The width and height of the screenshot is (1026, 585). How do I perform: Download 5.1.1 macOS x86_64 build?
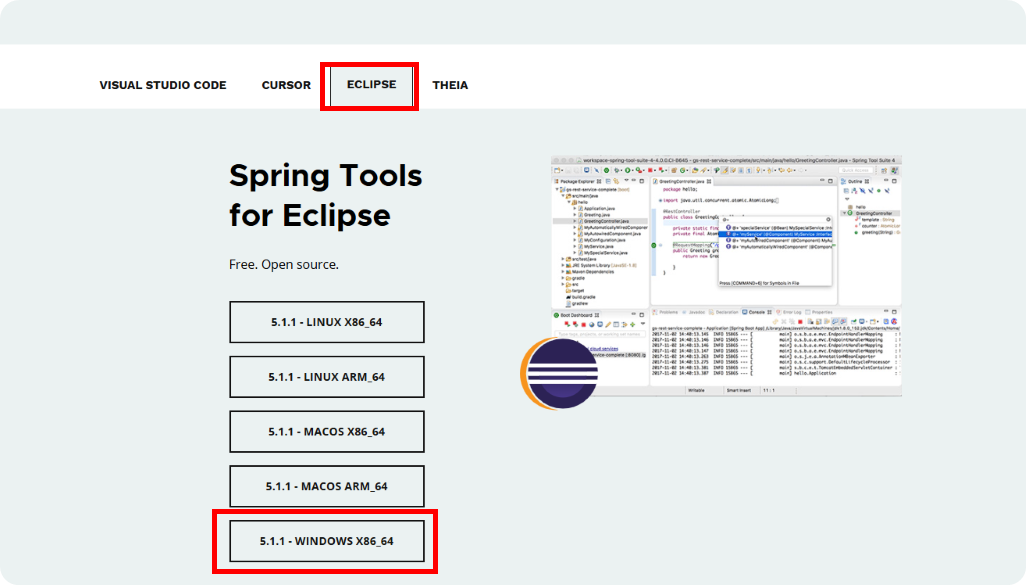pyautogui.click(x=327, y=432)
